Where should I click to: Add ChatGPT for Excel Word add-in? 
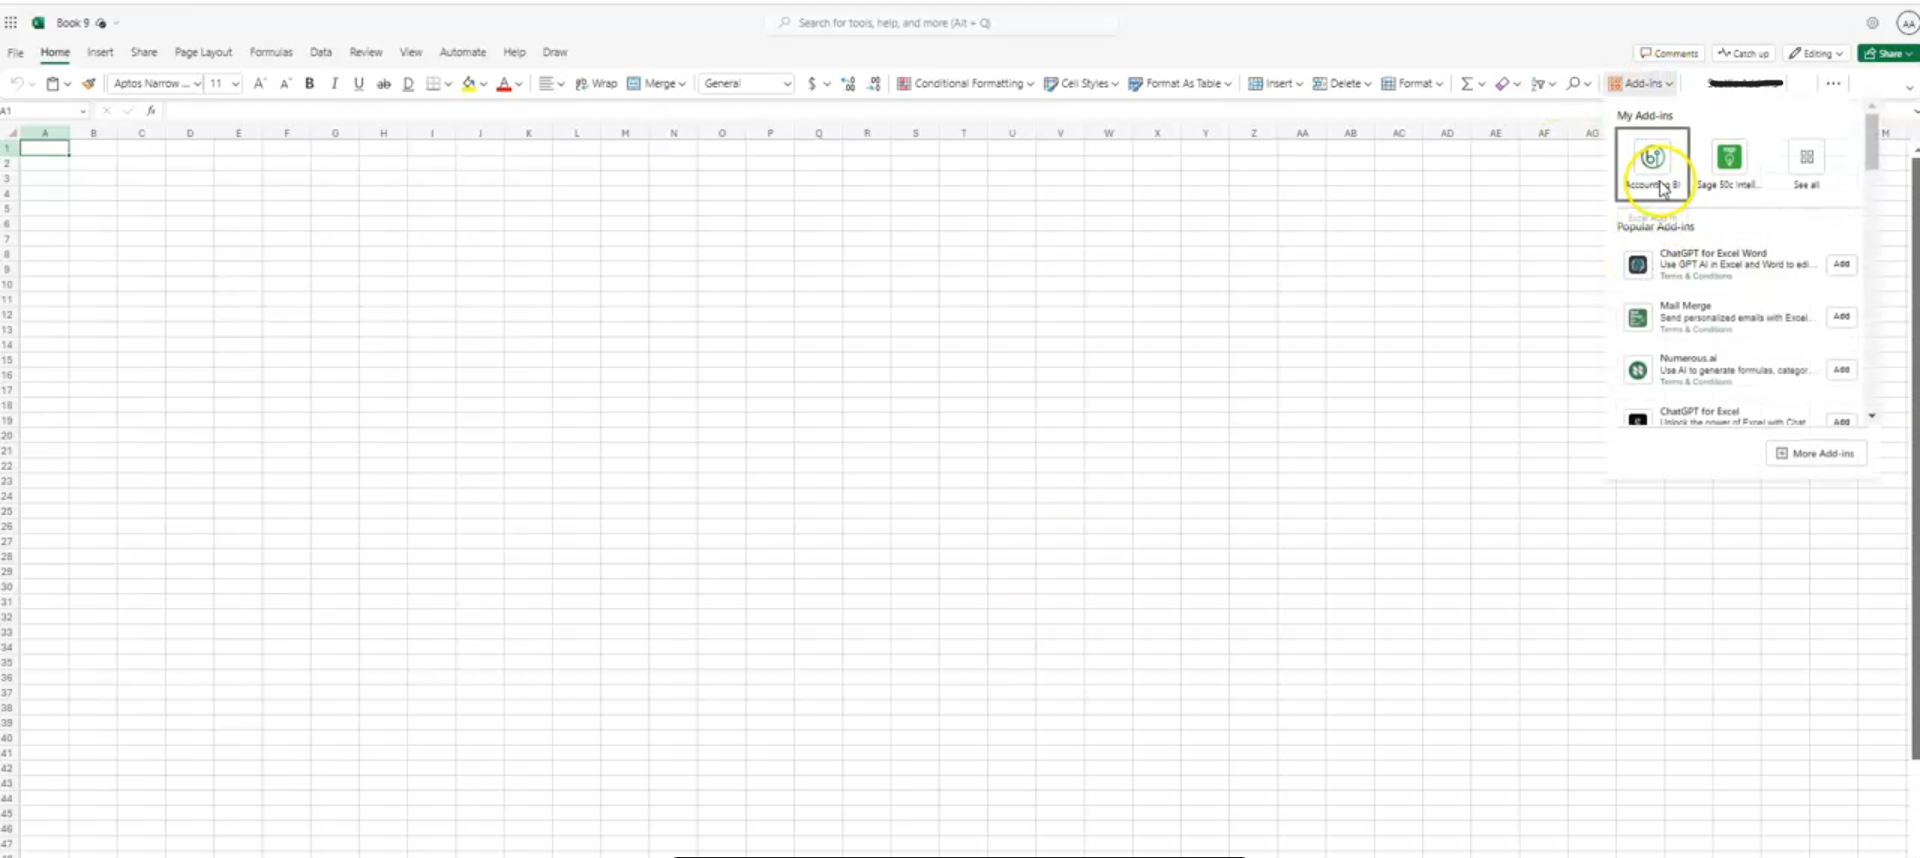(1841, 264)
